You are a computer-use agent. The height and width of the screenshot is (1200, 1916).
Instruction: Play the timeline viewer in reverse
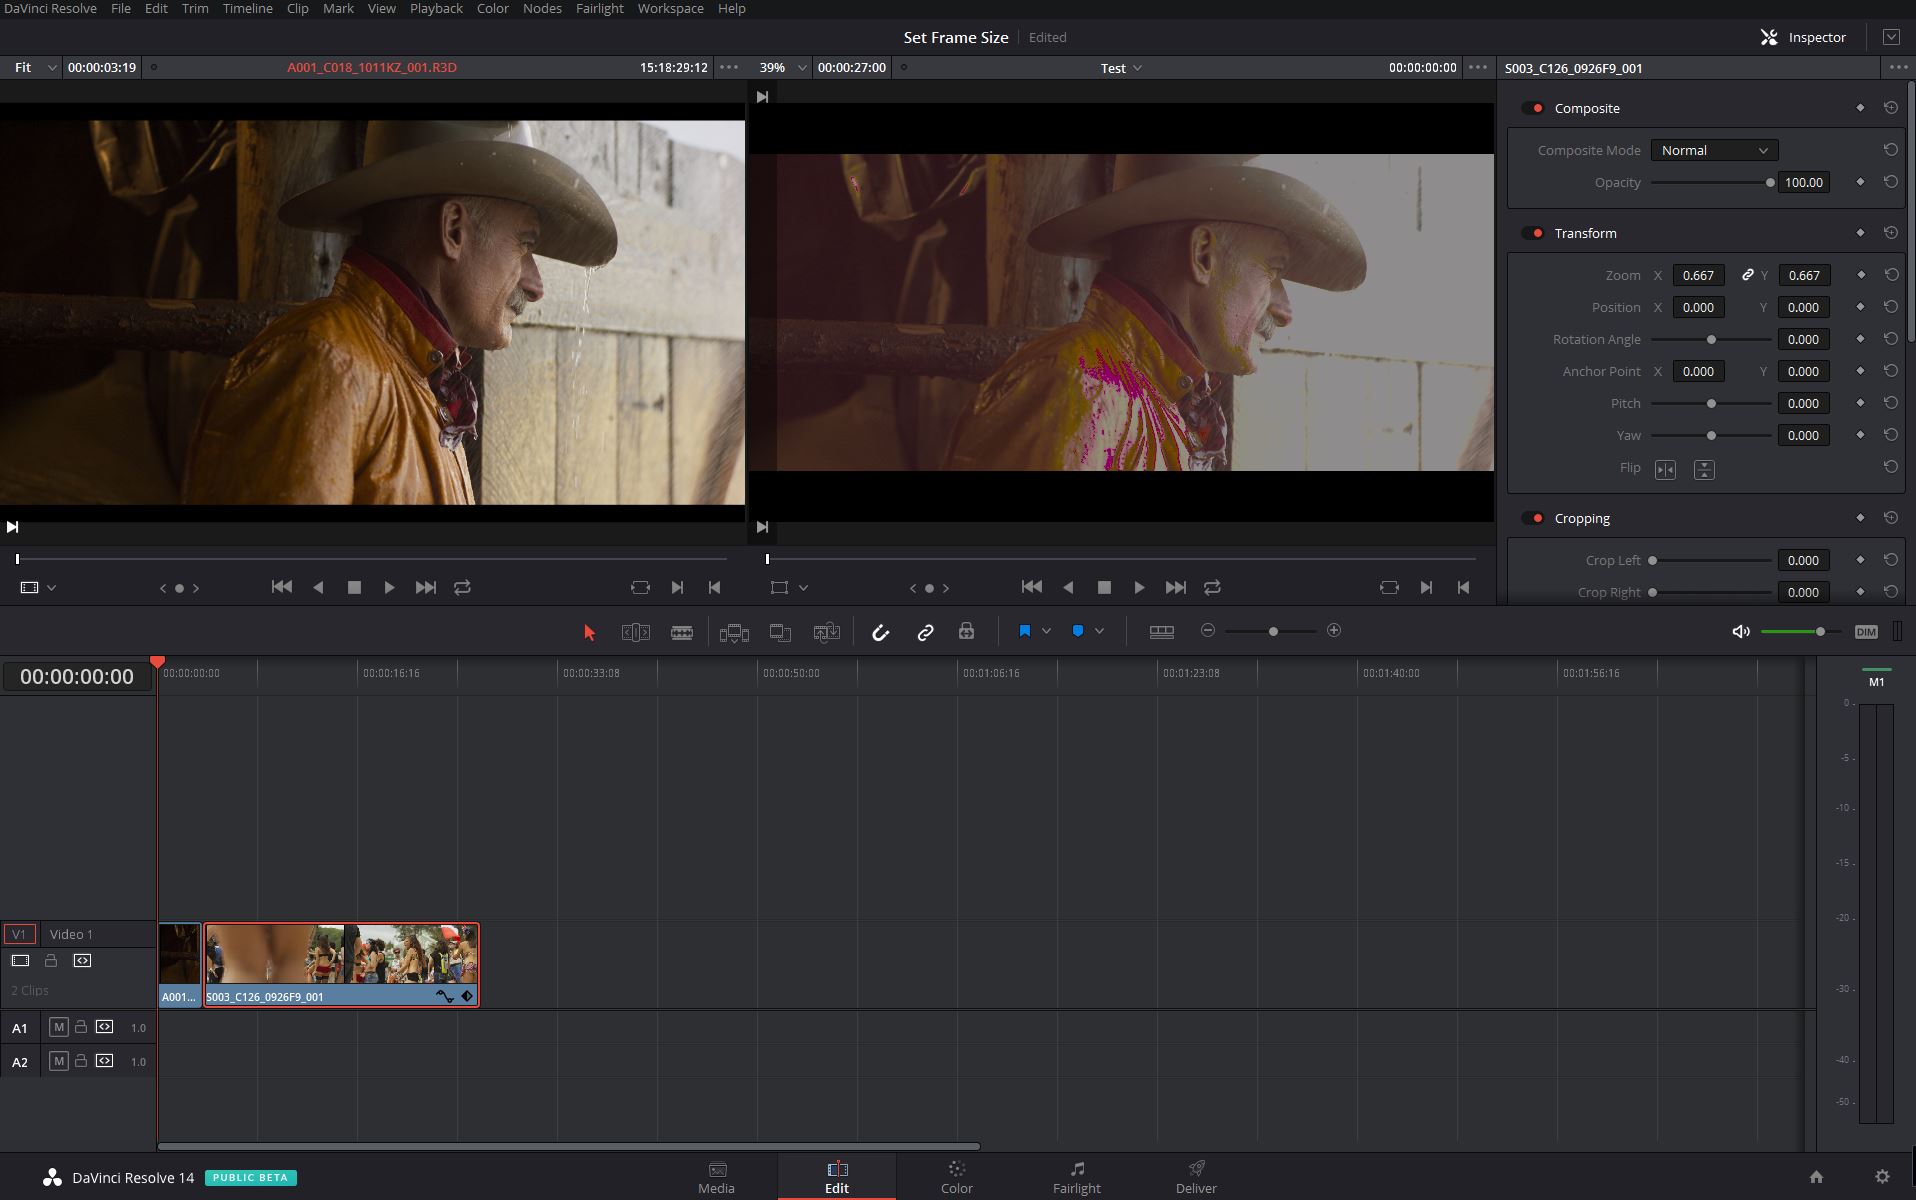(1068, 587)
